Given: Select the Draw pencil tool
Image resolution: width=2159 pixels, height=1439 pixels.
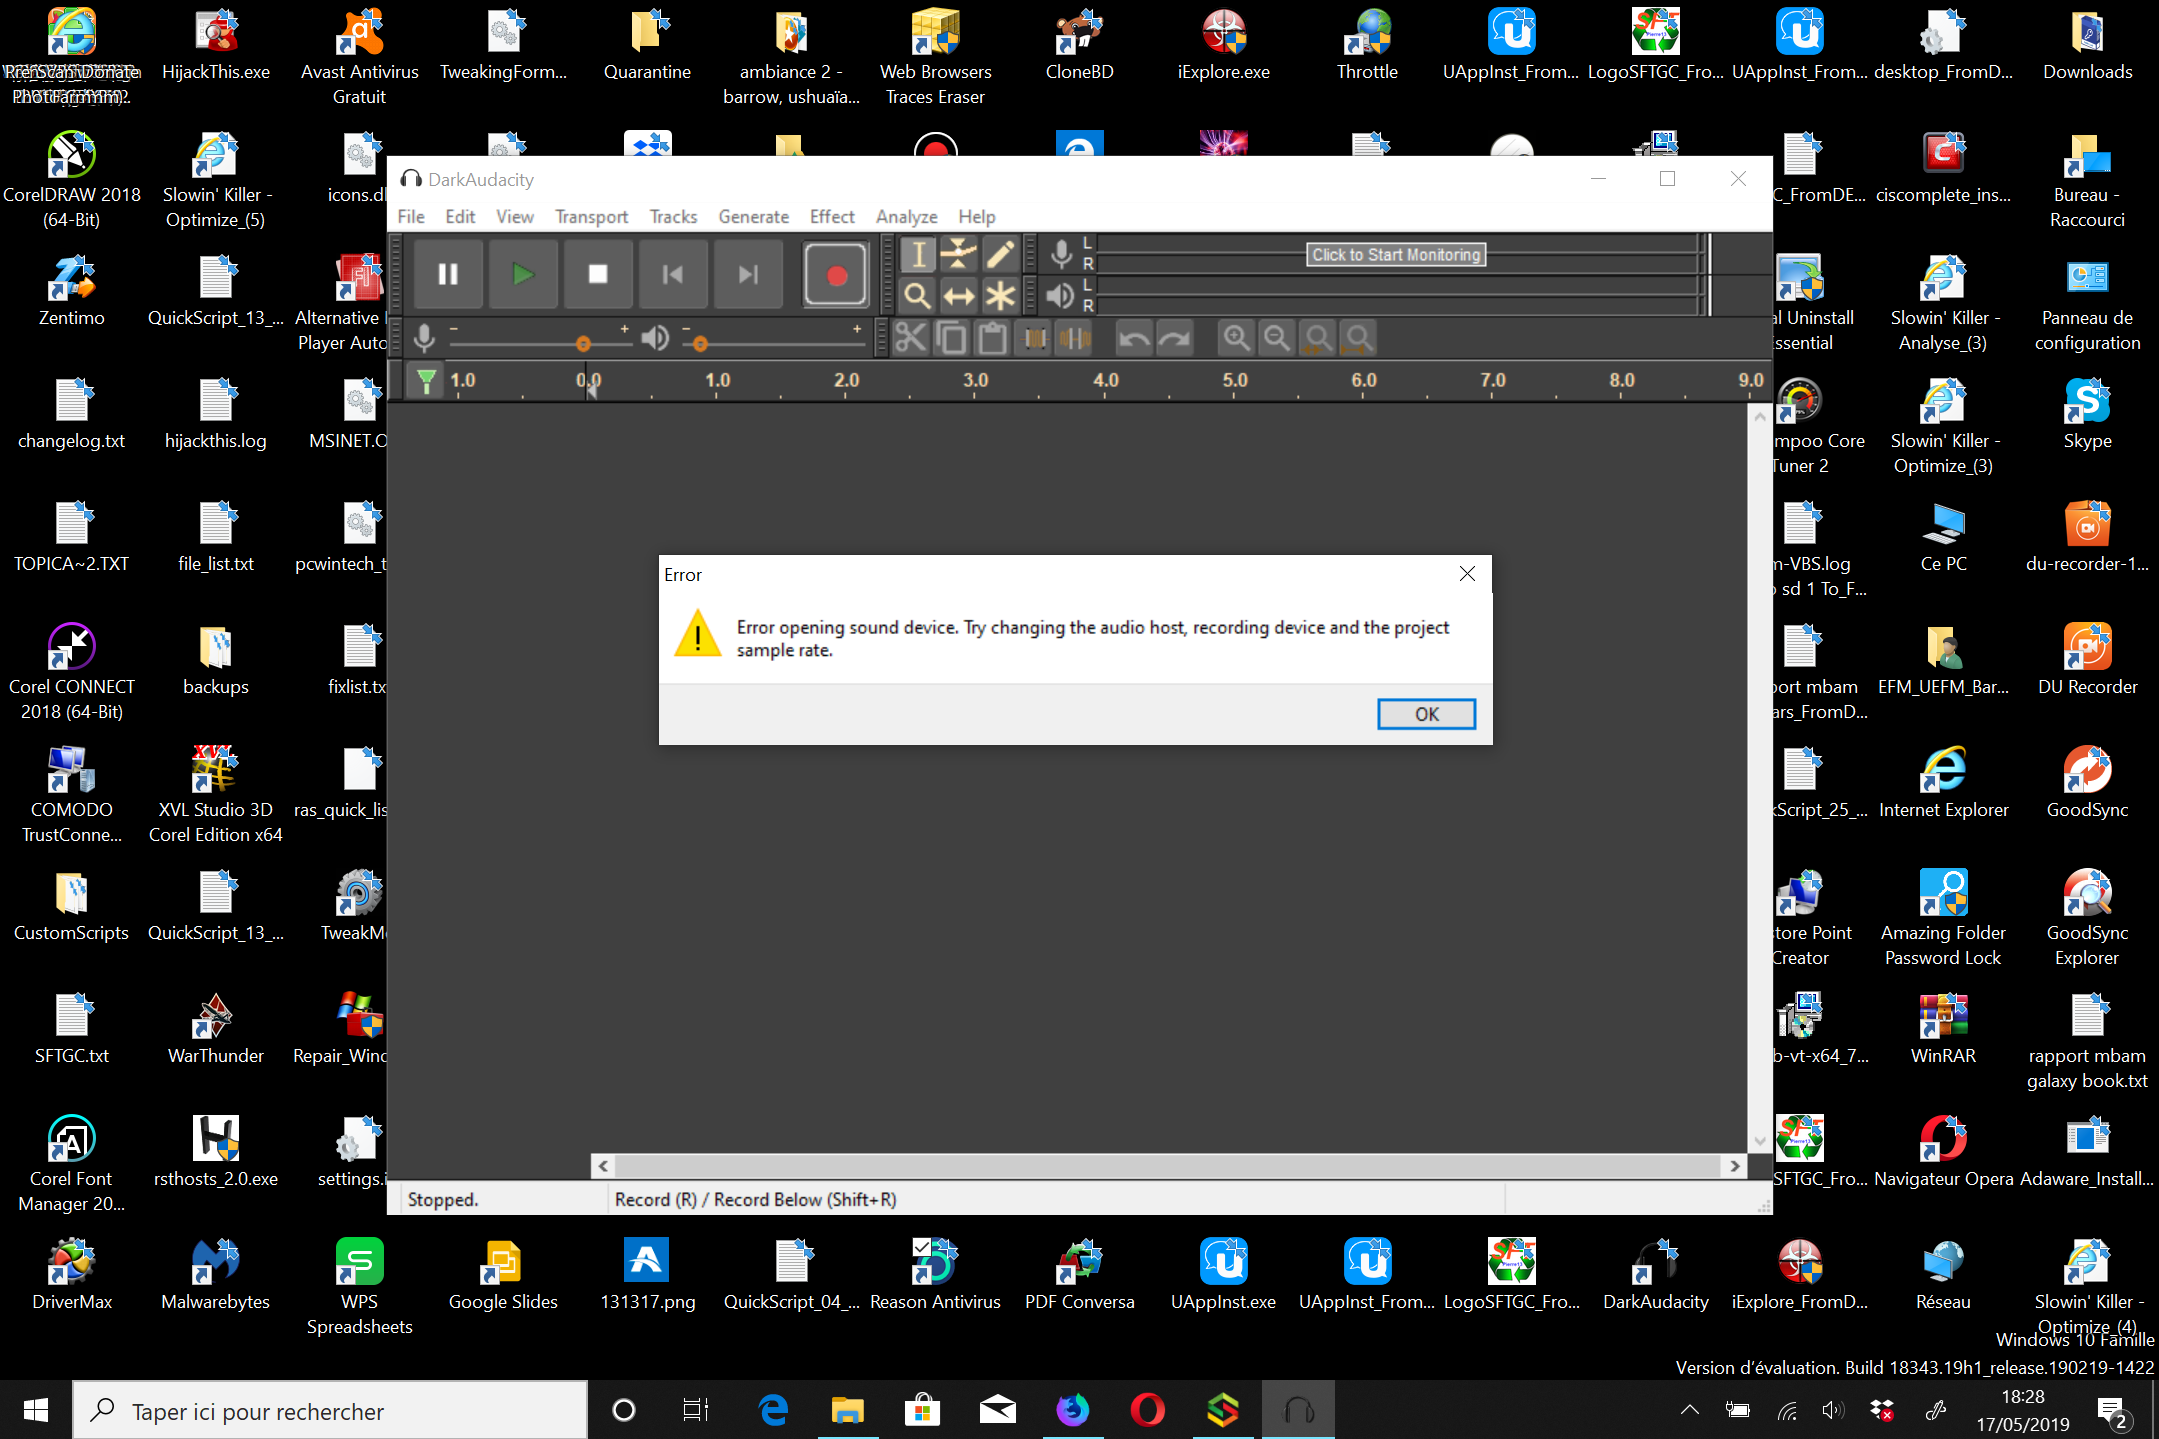Looking at the screenshot, I should (x=999, y=254).
